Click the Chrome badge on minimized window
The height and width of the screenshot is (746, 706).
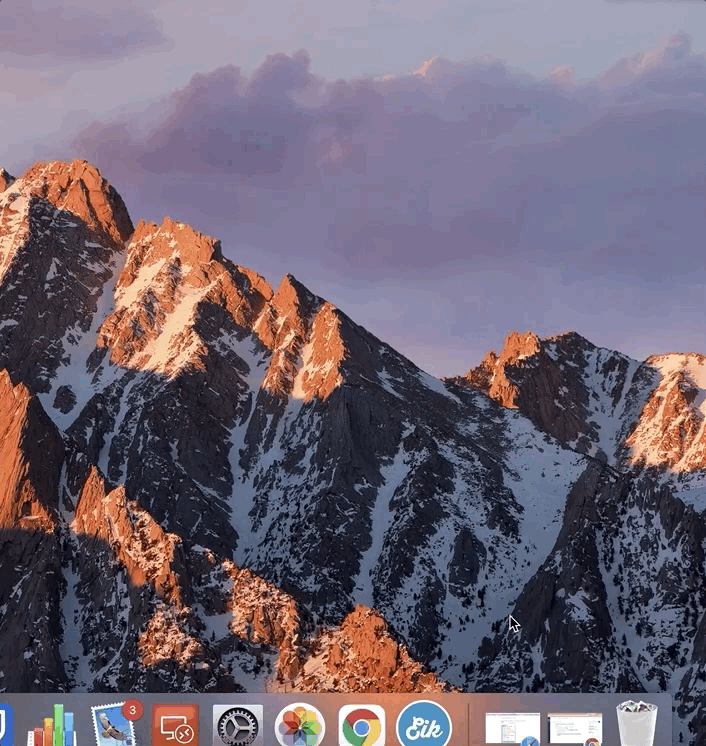(x=592, y=741)
